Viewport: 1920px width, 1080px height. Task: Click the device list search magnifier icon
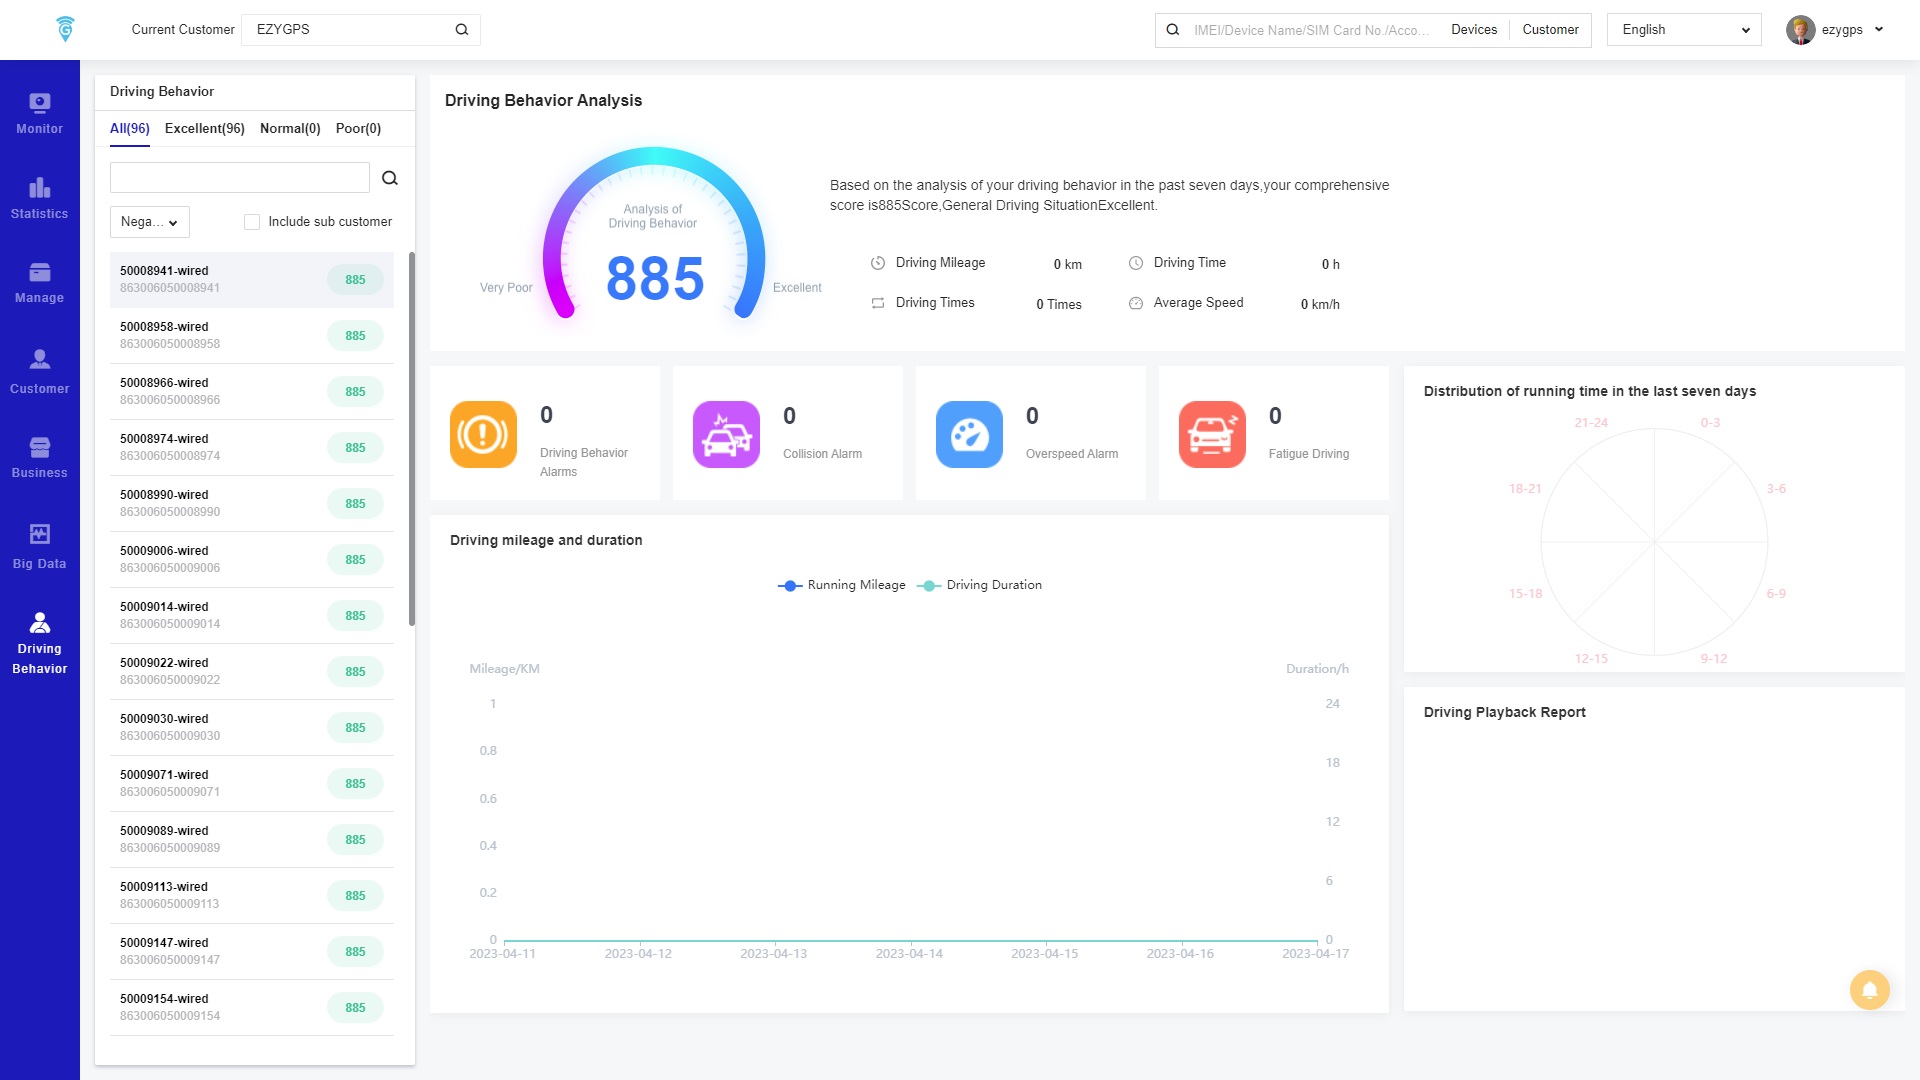[390, 178]
